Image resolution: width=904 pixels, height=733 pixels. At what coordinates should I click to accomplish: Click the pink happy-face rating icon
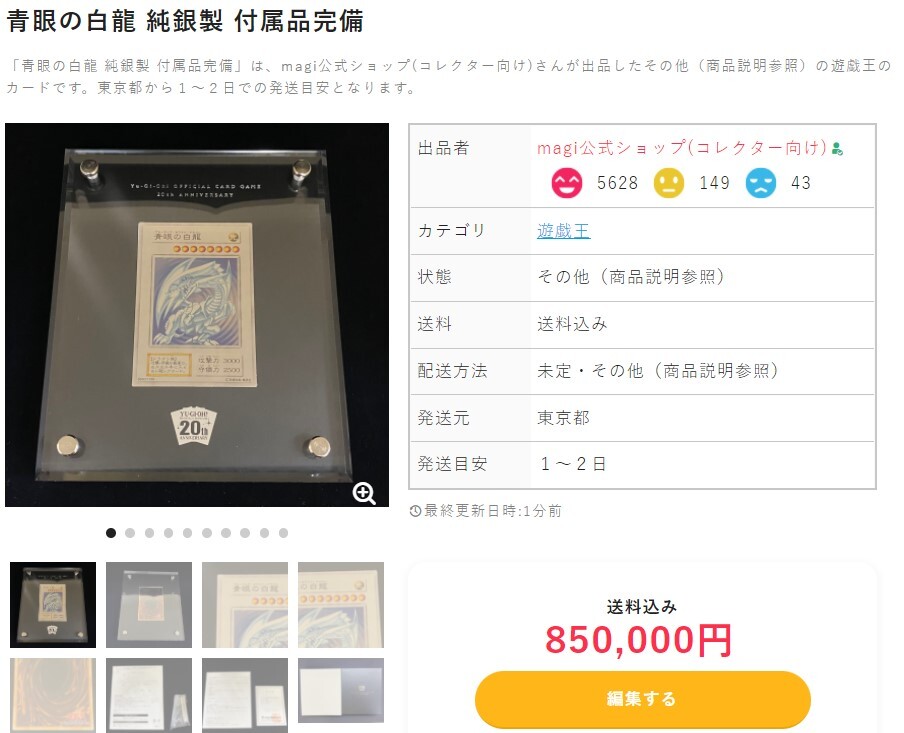pos(567,183)
